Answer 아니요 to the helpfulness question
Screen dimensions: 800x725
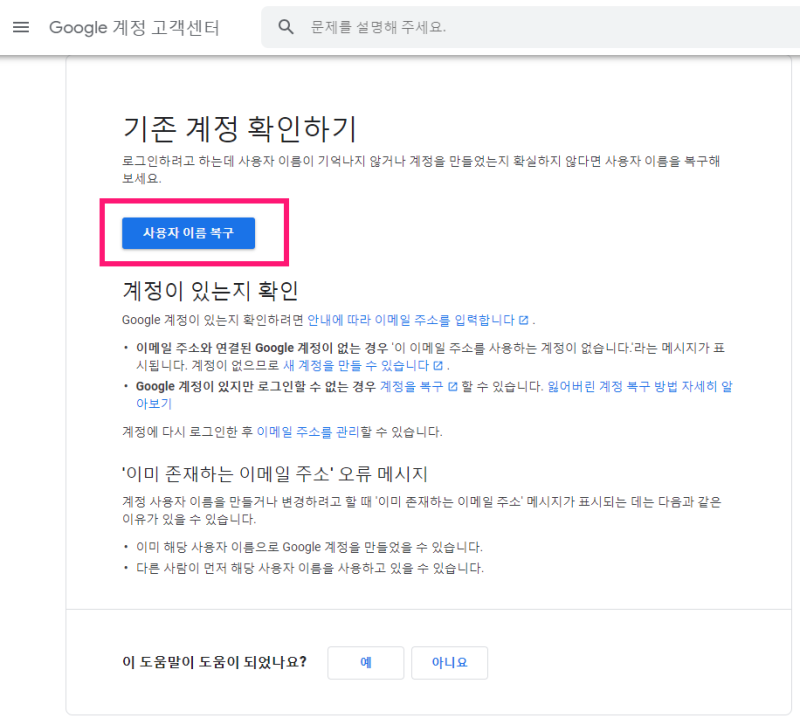[449, 663]
